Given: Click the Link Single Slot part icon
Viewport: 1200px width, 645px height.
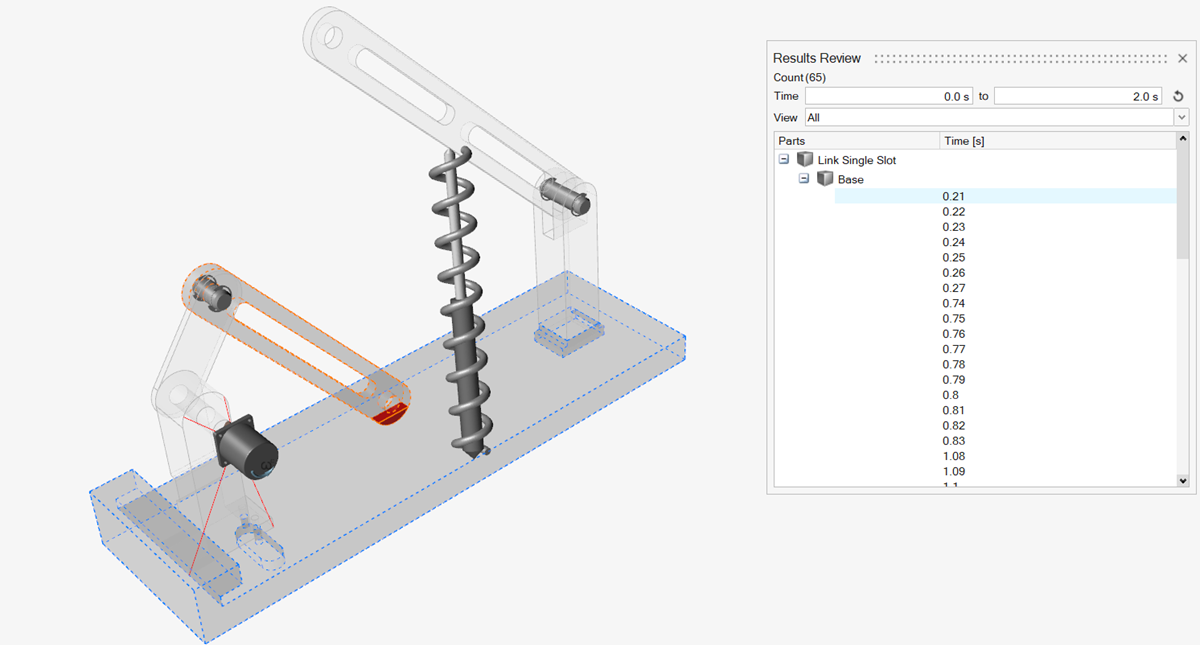Looking at the screenshot, I should (805, 160).
